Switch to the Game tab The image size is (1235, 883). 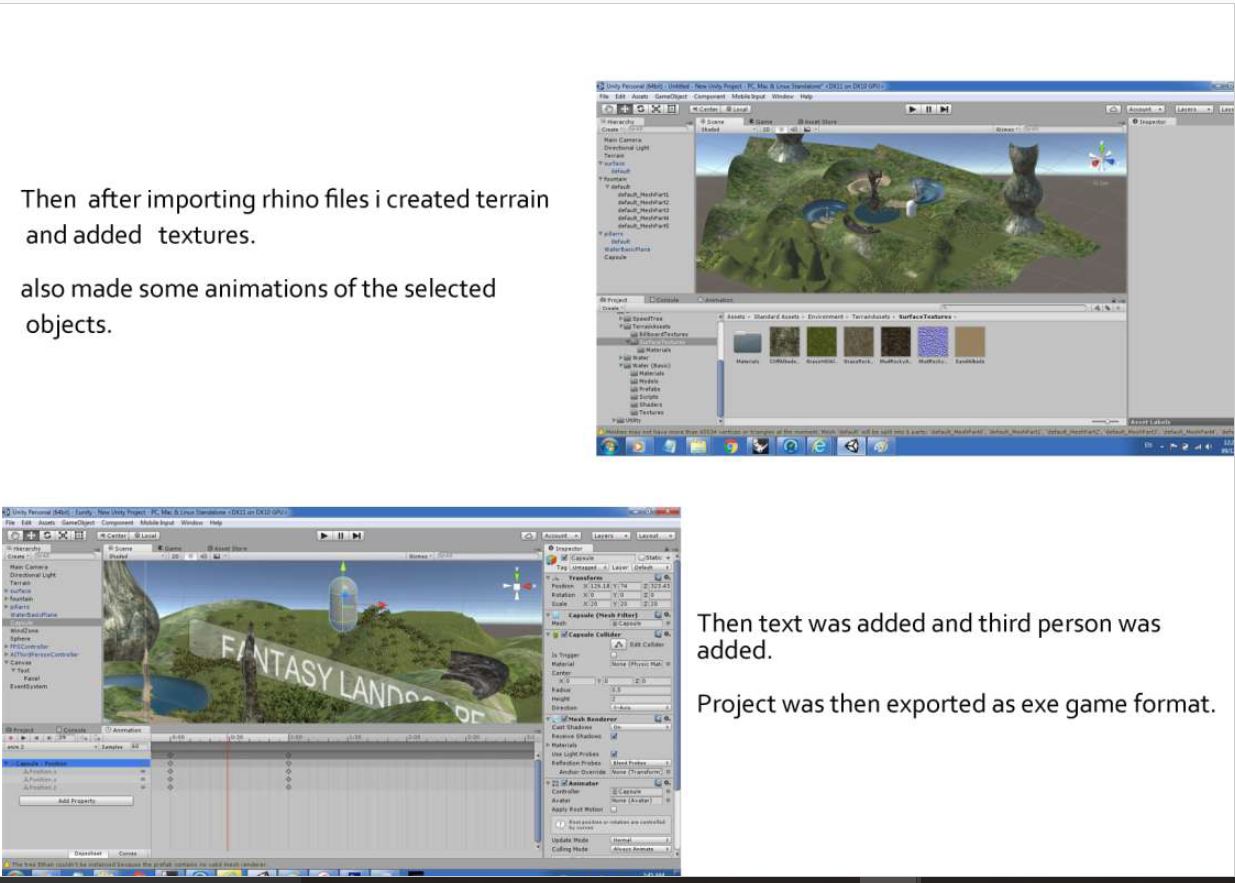[172, 549]
